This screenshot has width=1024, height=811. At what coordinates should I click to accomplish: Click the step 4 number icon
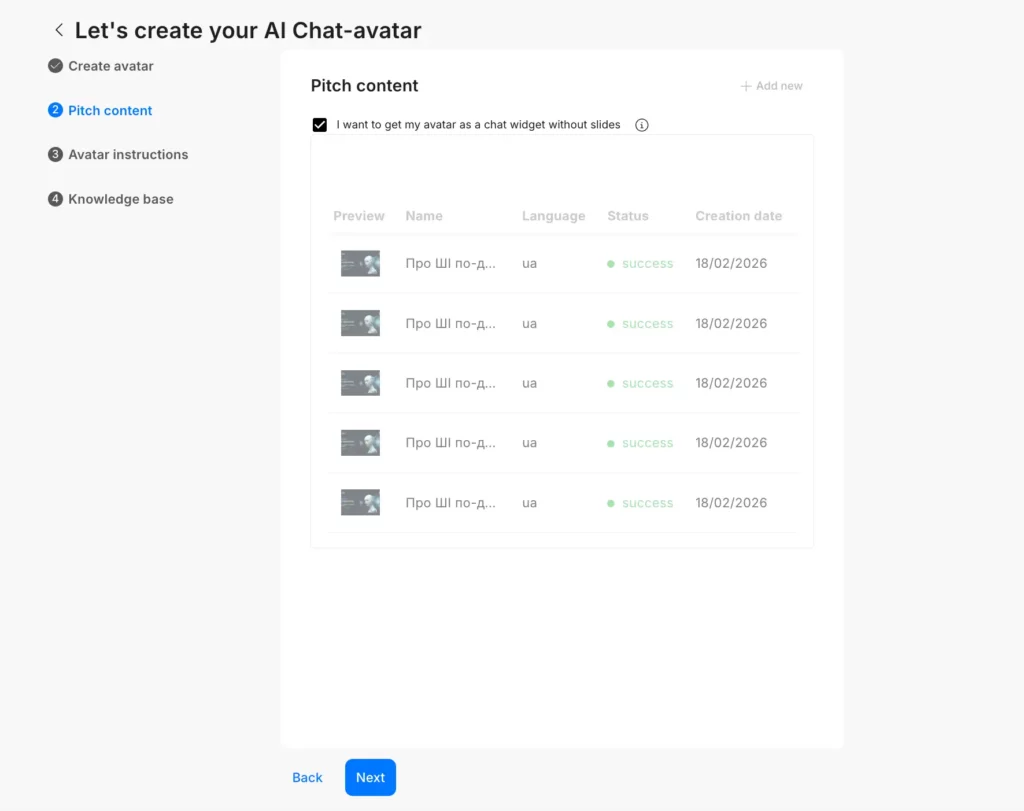(55, 199)
